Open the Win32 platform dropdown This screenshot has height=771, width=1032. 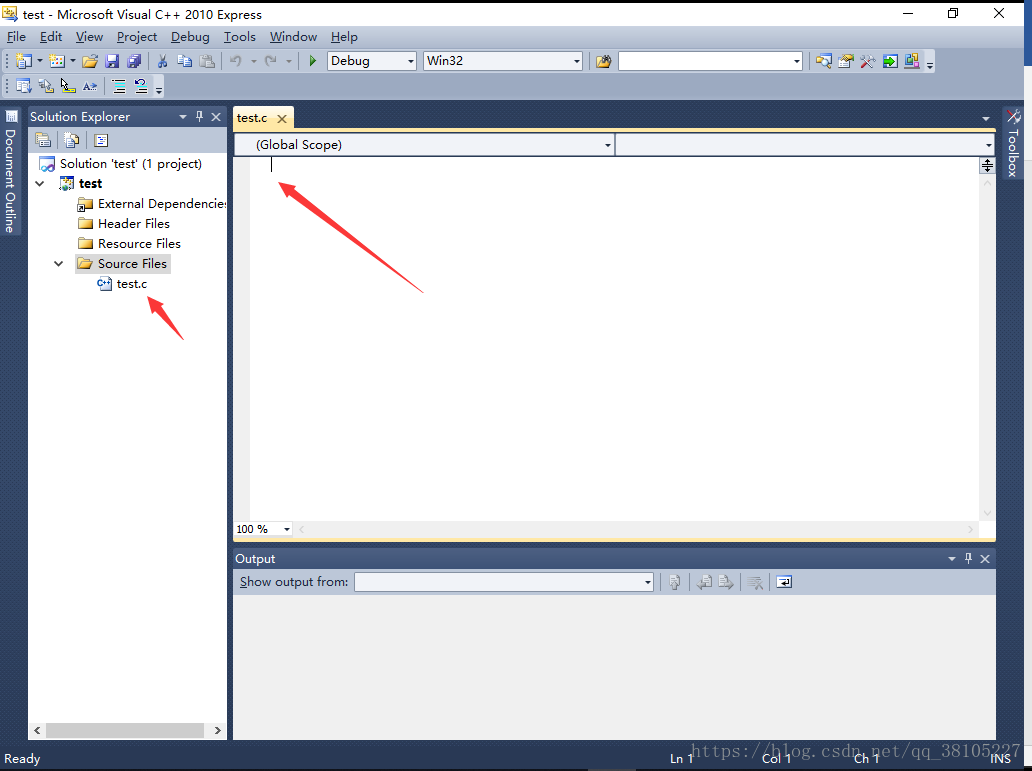577,61
